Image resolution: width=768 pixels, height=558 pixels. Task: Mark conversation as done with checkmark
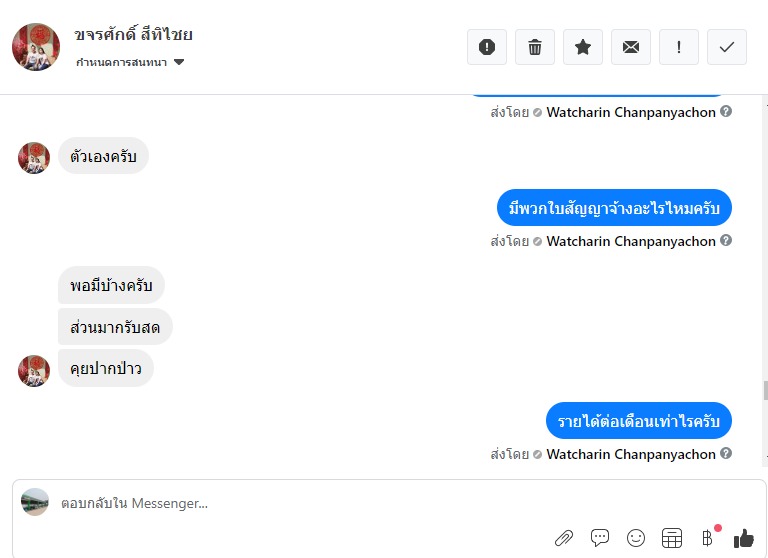pyautogui.click(x=727, y=47)
